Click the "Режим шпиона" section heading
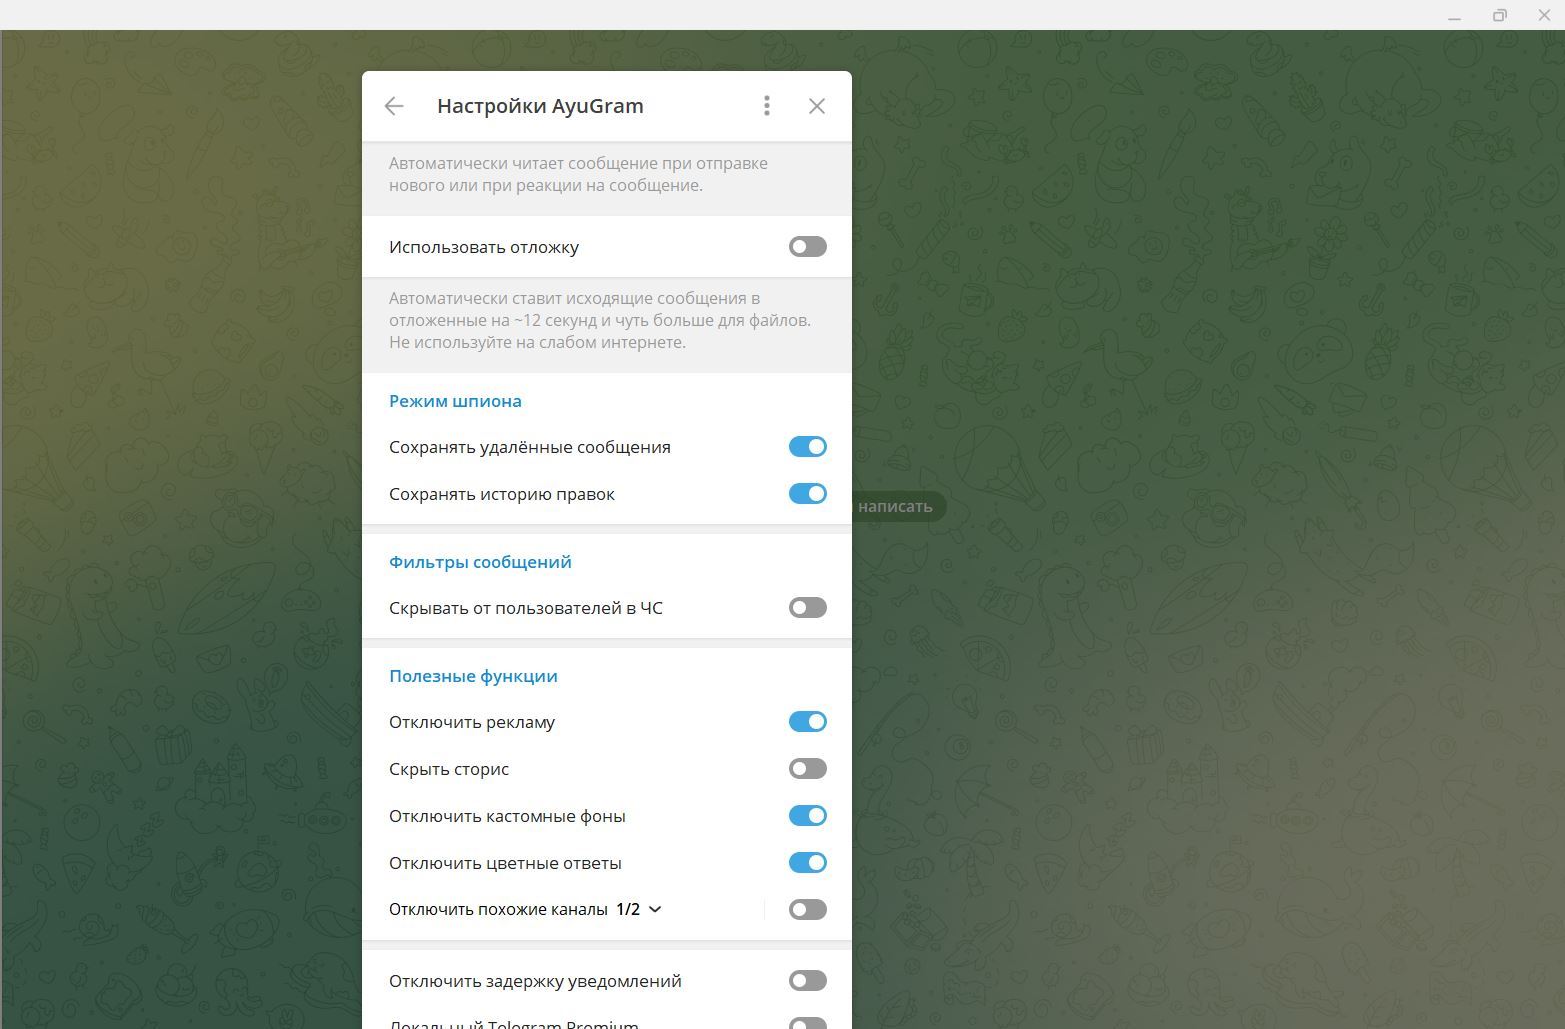The width and height of the screenshot is (1565, 1029). pyautogui.click(x=455, y=401)
